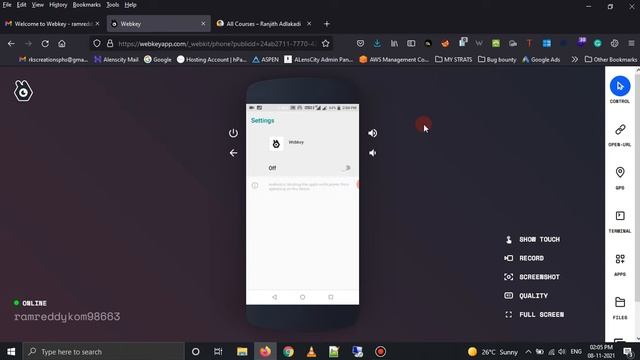
Task: Switch to Full Screen mode
Action: 534,315
